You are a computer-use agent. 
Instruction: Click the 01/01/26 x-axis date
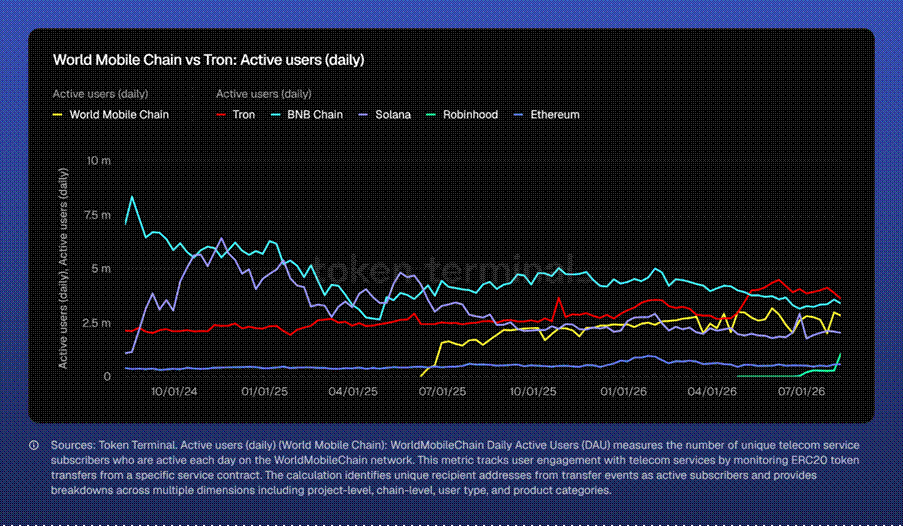tap(624, 391)
